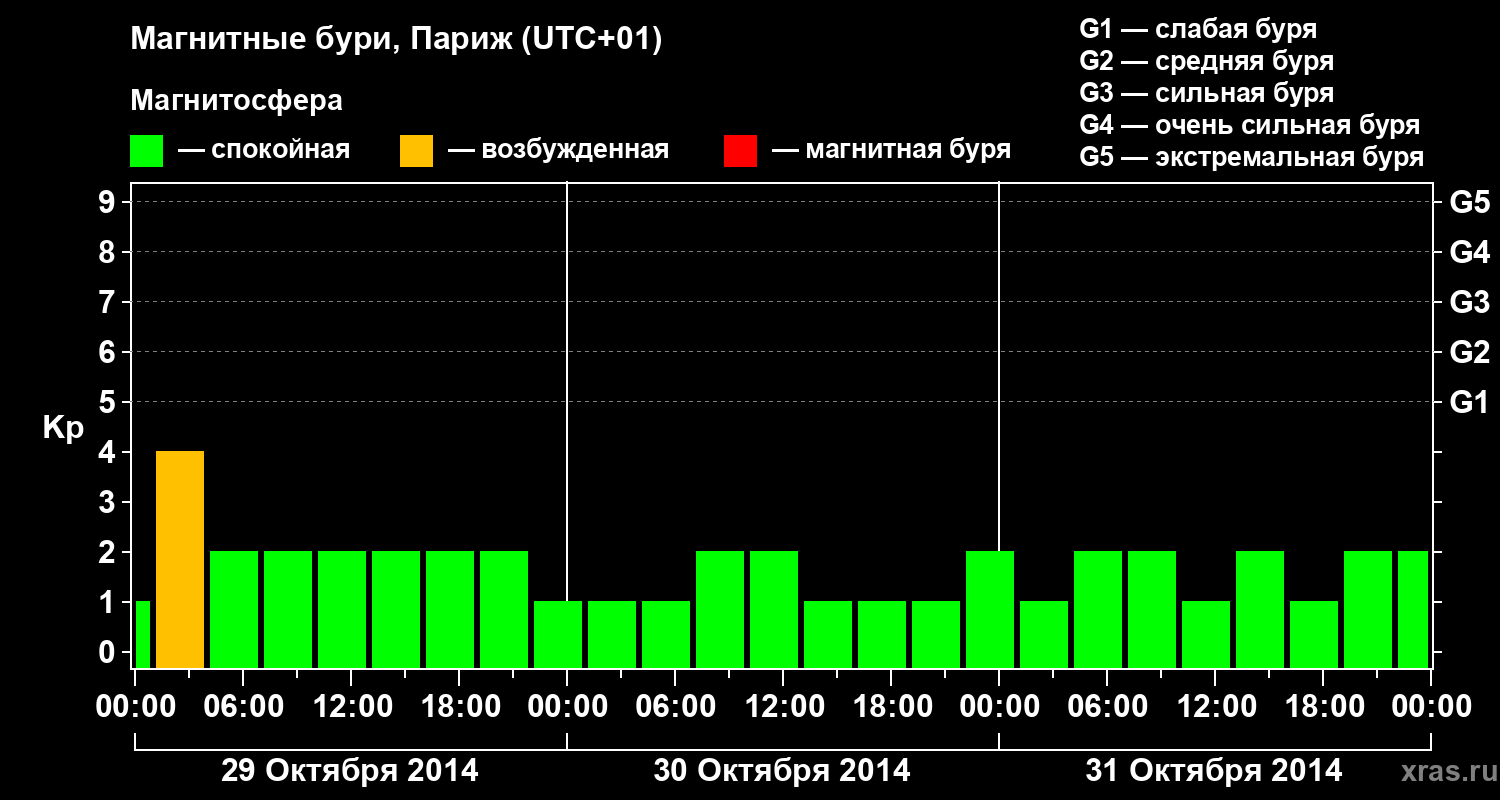Click the Kp axis value 6
1500x800 pixels.
click(x=109, y=352)
